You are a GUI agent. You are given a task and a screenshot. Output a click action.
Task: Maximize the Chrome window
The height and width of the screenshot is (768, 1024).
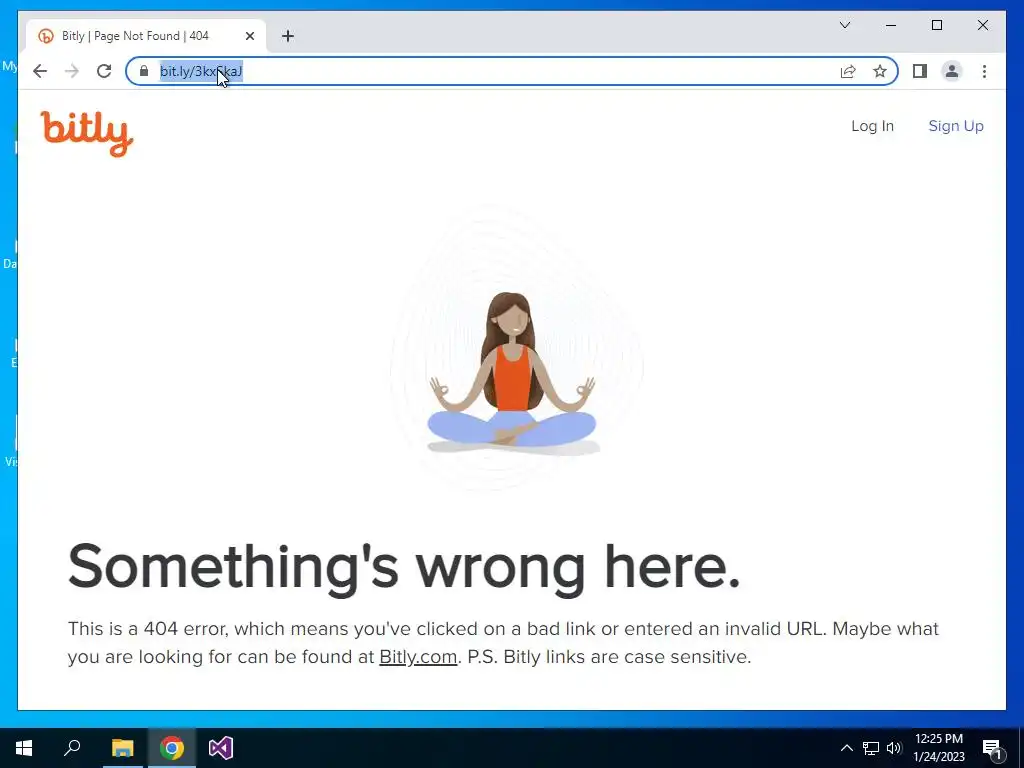pos(936,25)
